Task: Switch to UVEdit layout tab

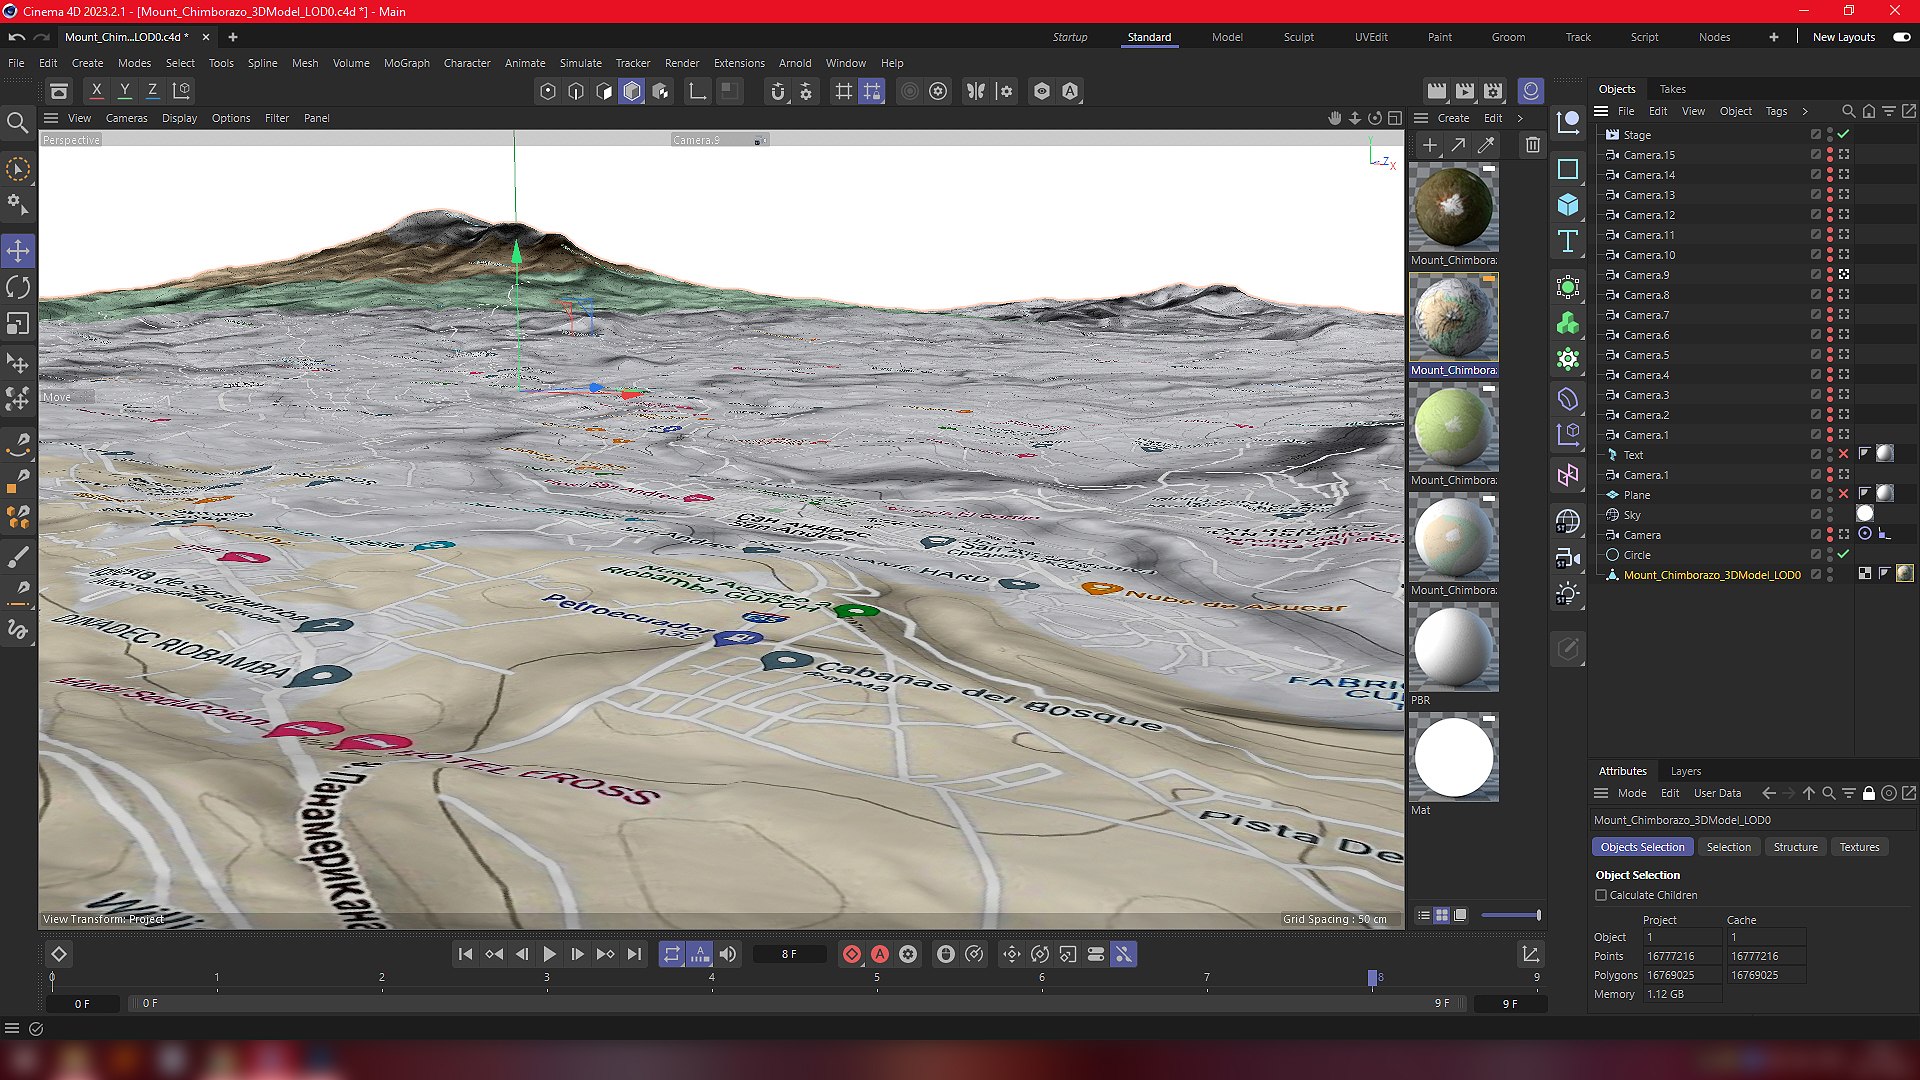Action: 1371,37
